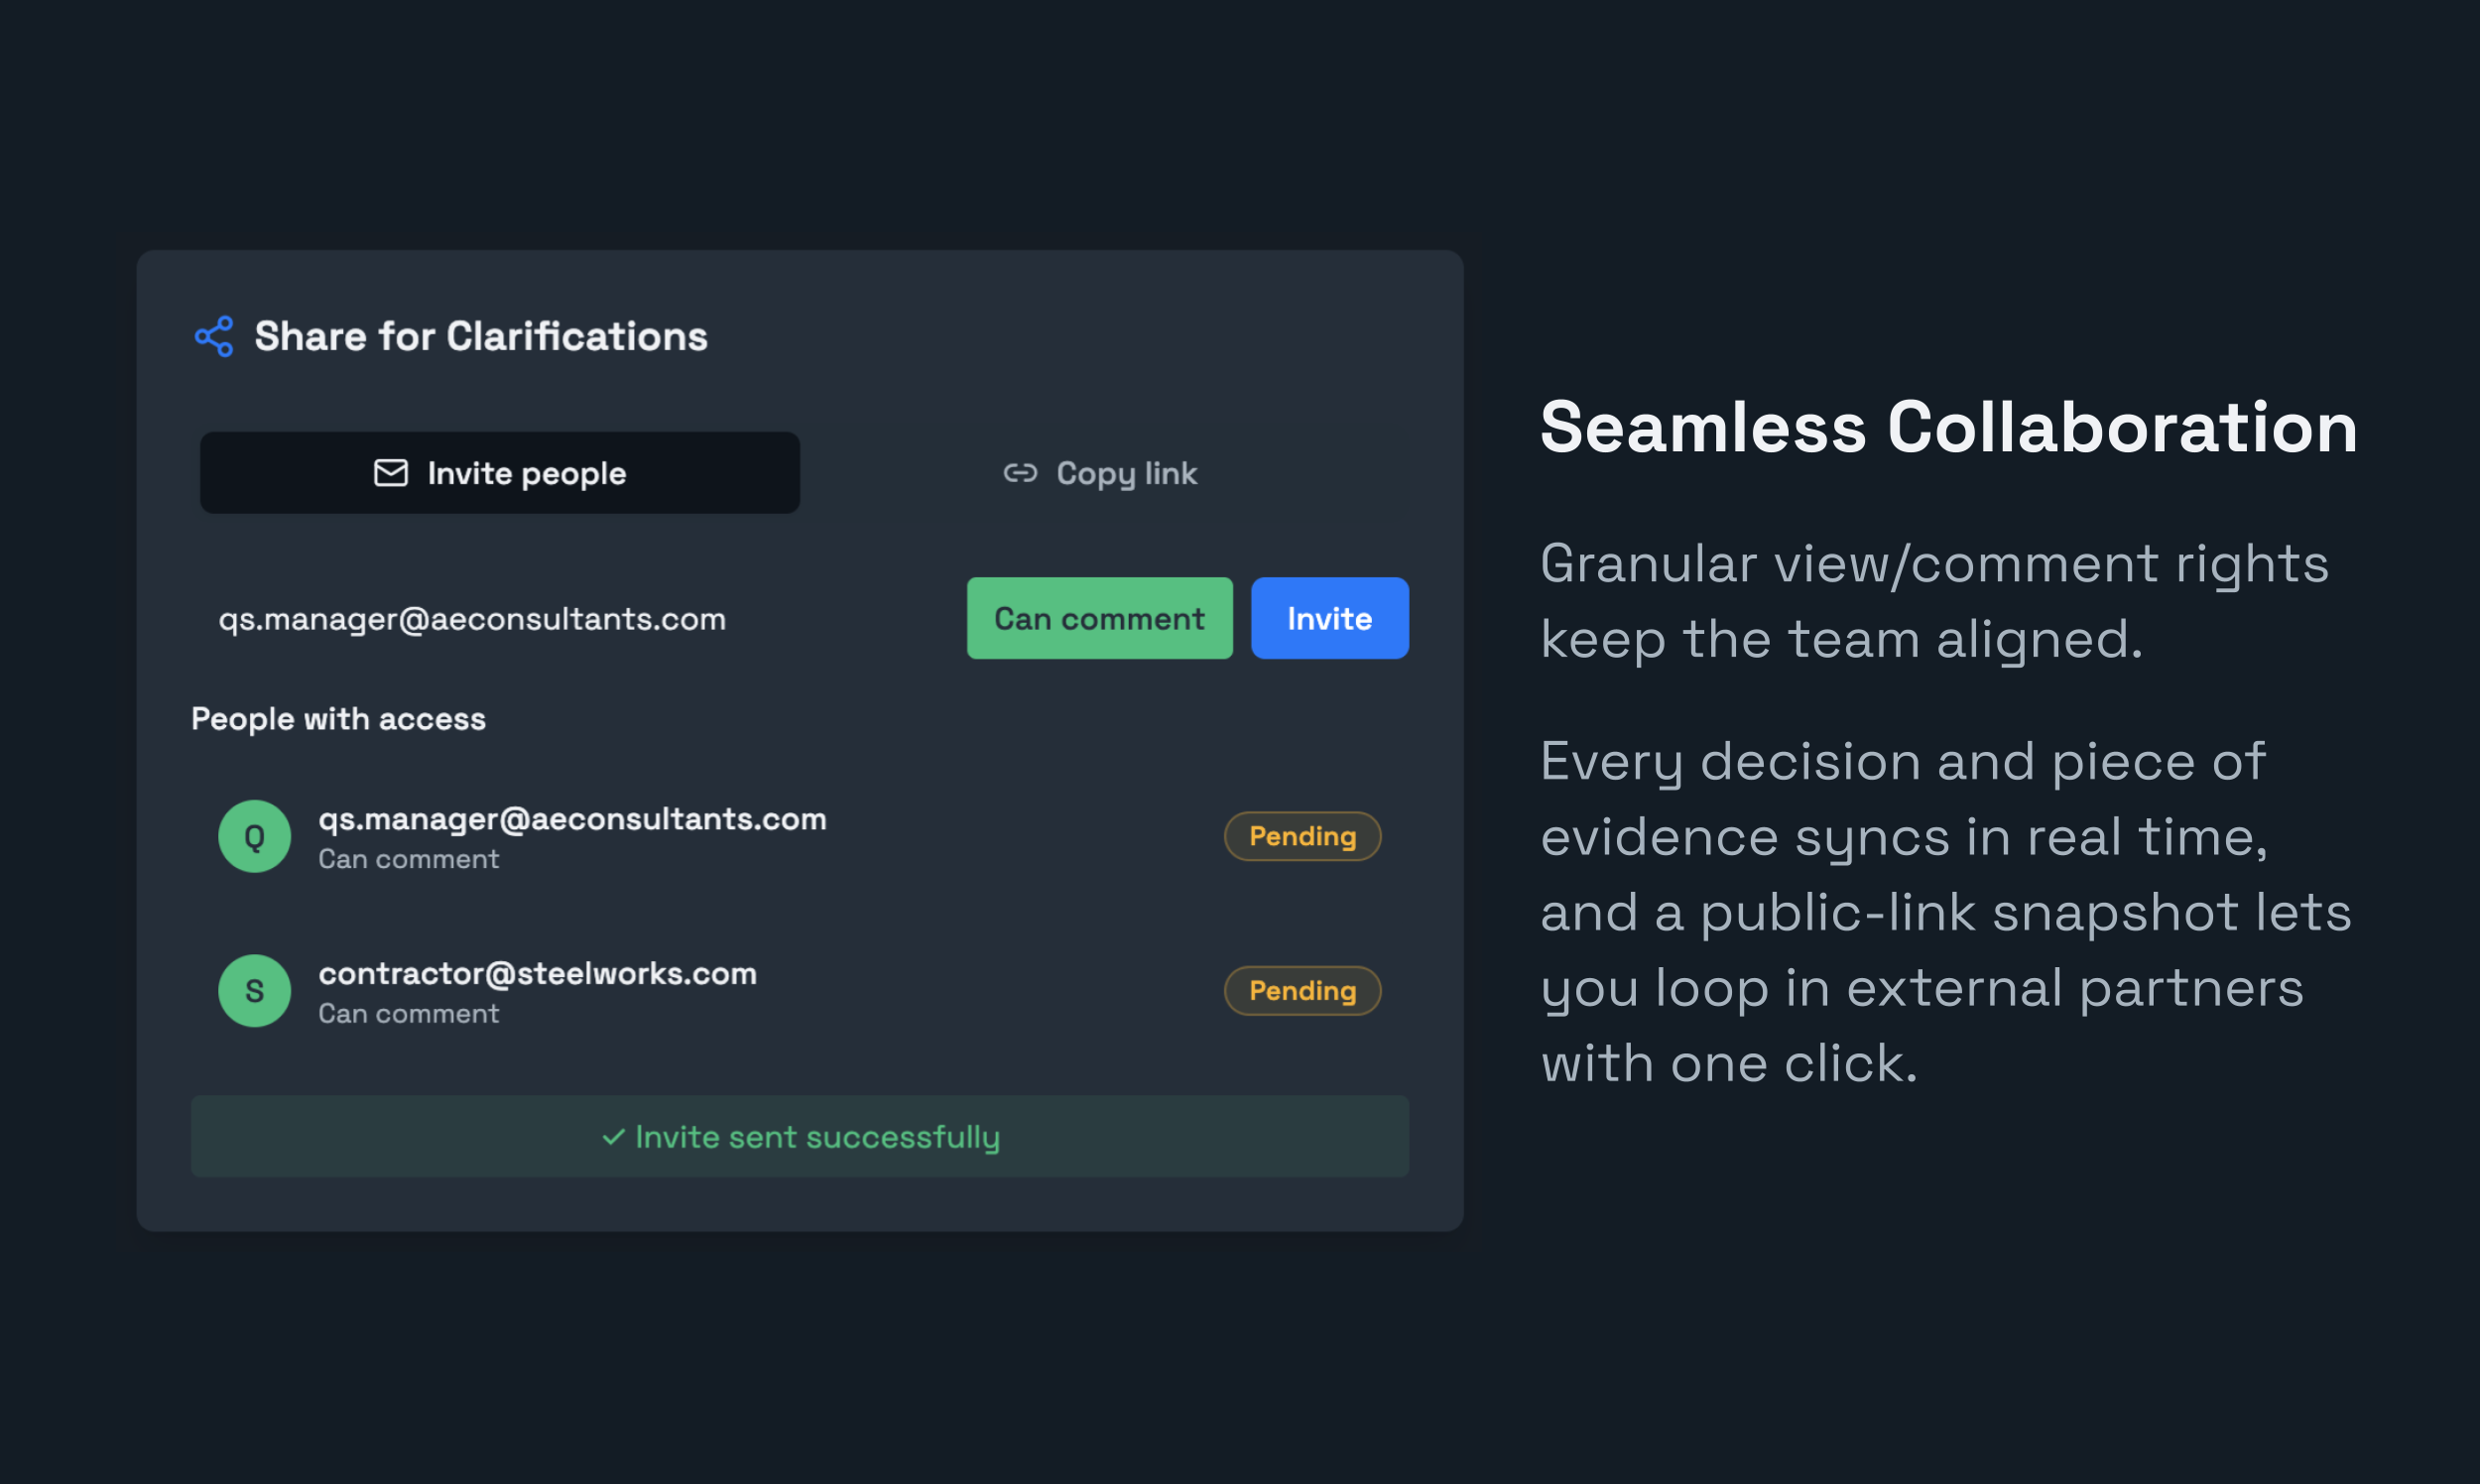Click the email address input field
2480x1484 pixels.
570,618
